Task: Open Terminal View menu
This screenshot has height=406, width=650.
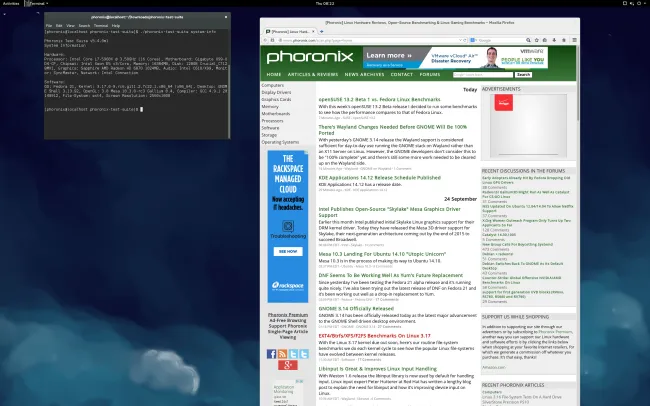Action: pos(70,26)
